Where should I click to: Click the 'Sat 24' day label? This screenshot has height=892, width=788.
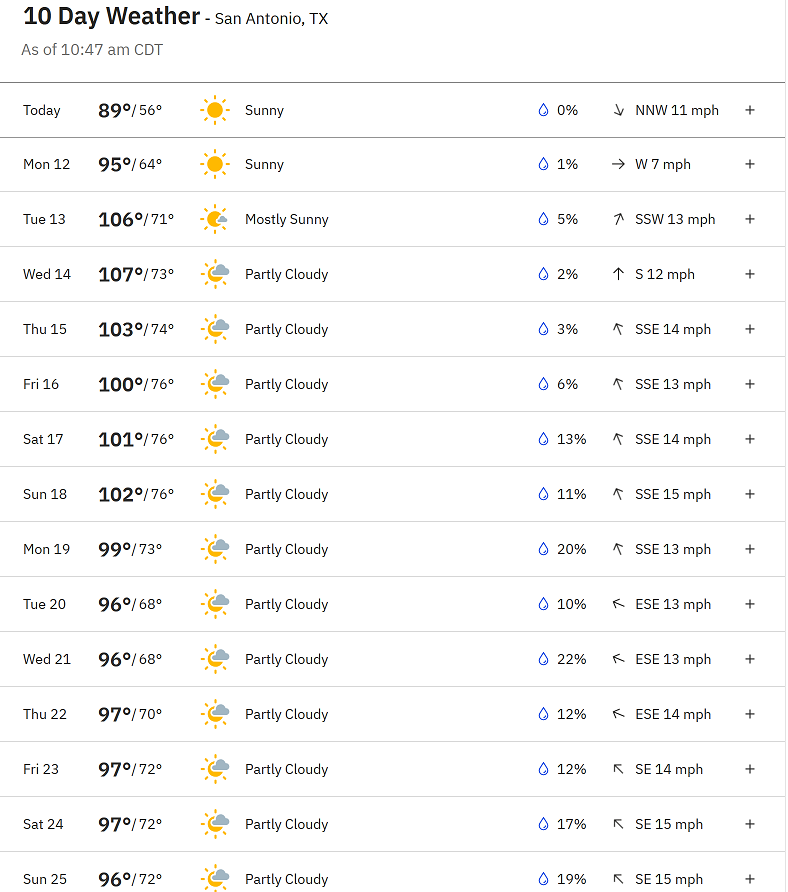click(43, 824)
